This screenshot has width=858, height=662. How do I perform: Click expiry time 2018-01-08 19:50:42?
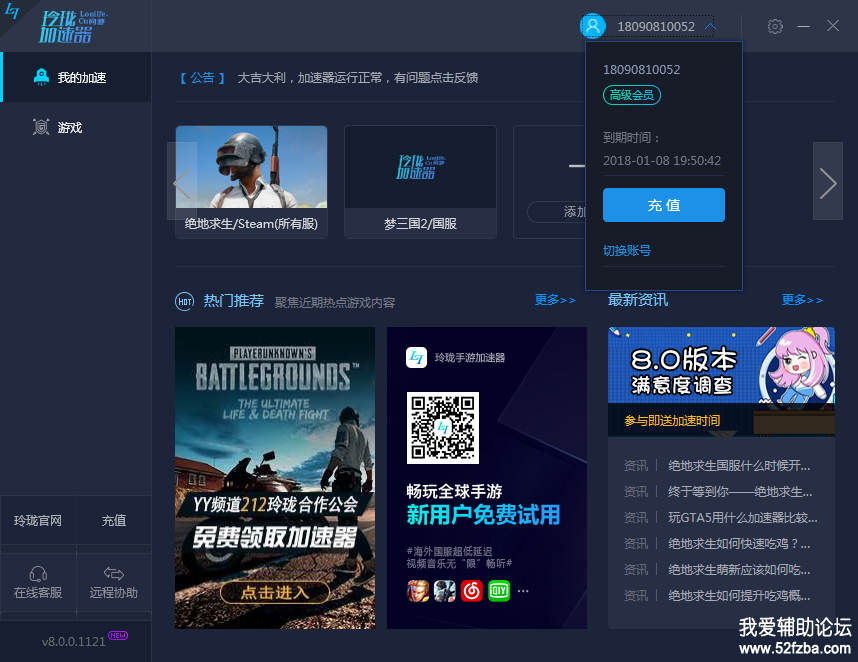point(662,160)
